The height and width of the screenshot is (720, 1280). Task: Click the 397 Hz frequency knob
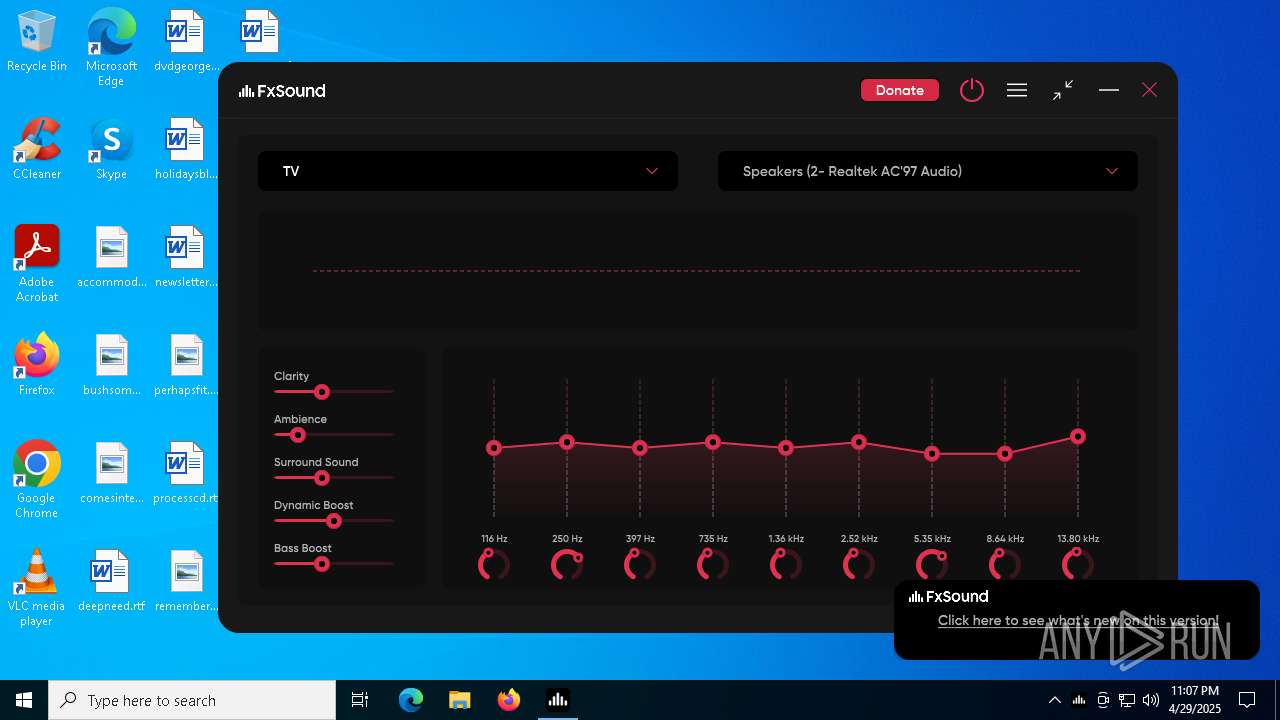point(640,565)
